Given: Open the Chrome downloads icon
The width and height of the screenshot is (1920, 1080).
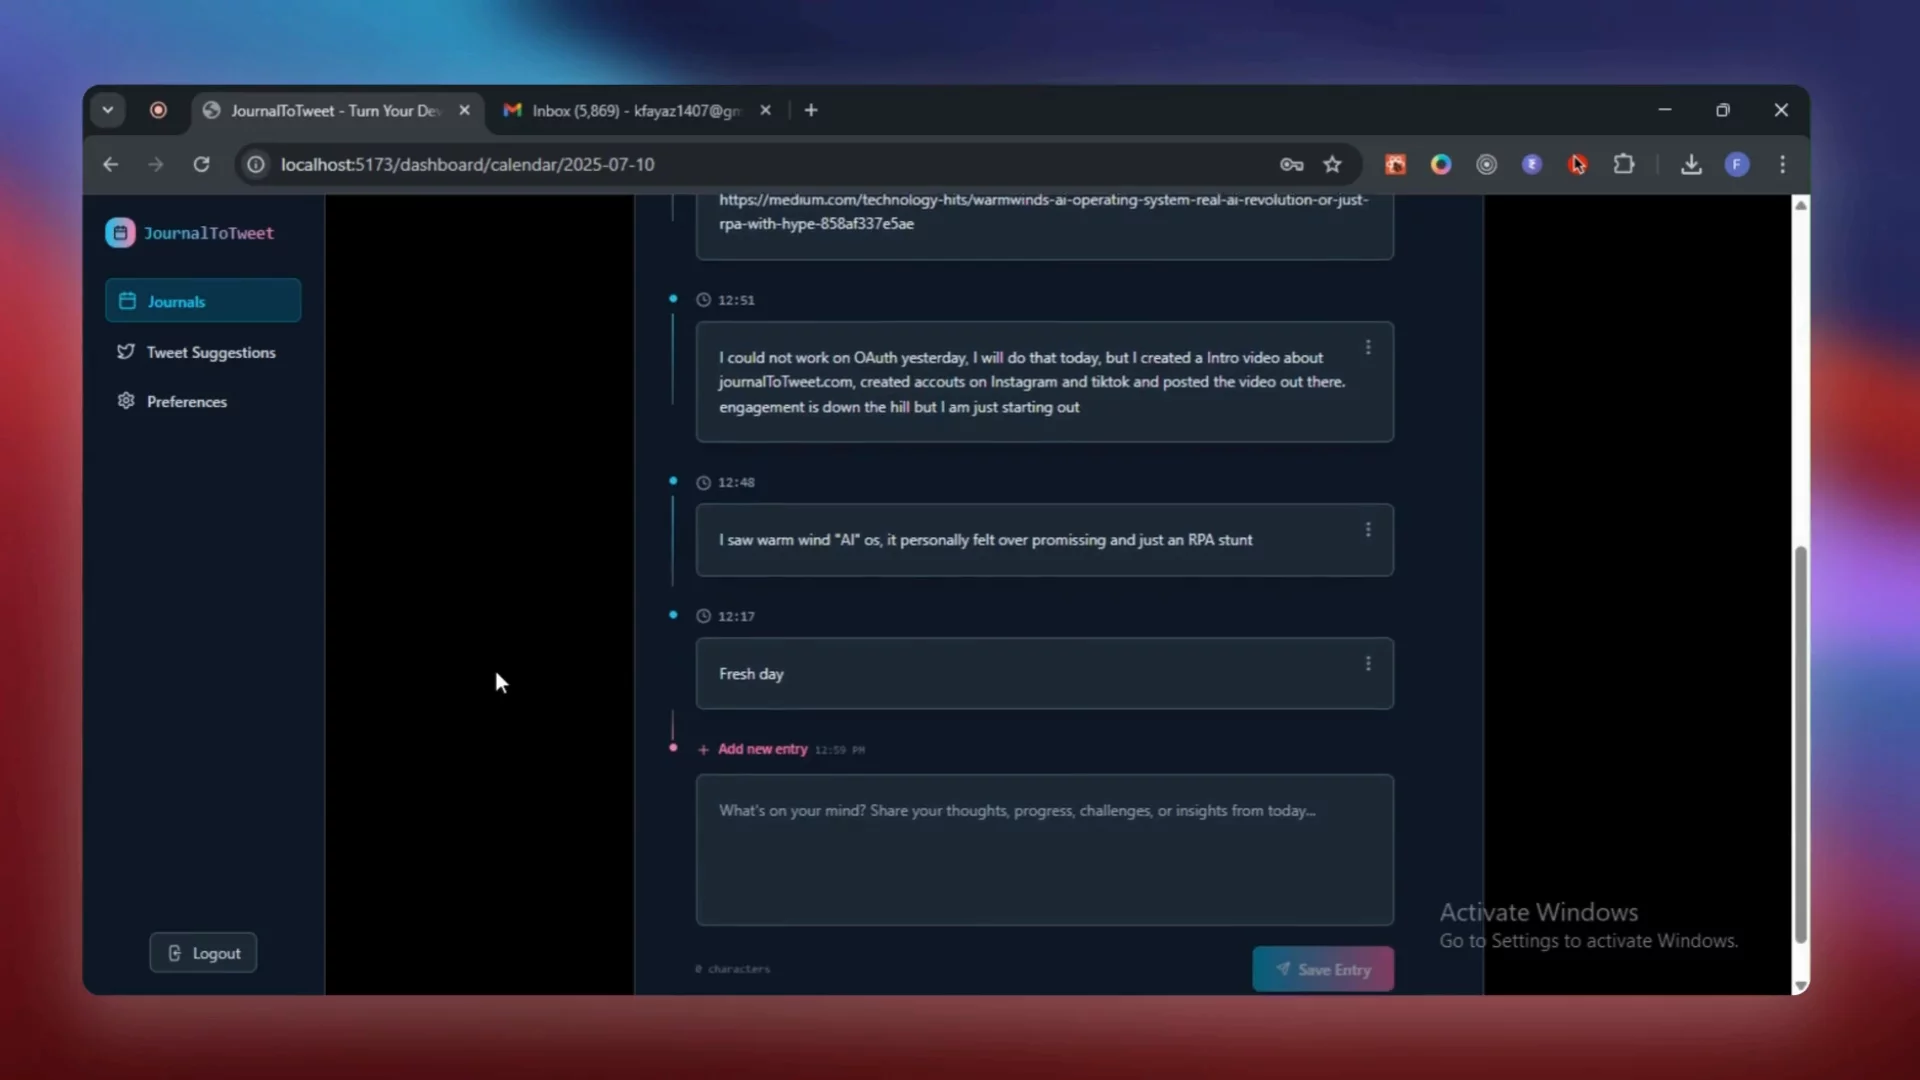Looking at the screenshot, I should (x=1691, y=164).
